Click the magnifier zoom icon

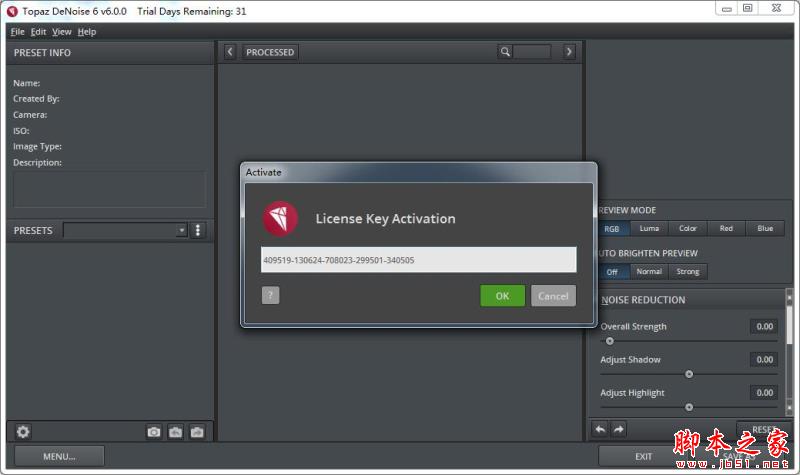click(505, 52)
